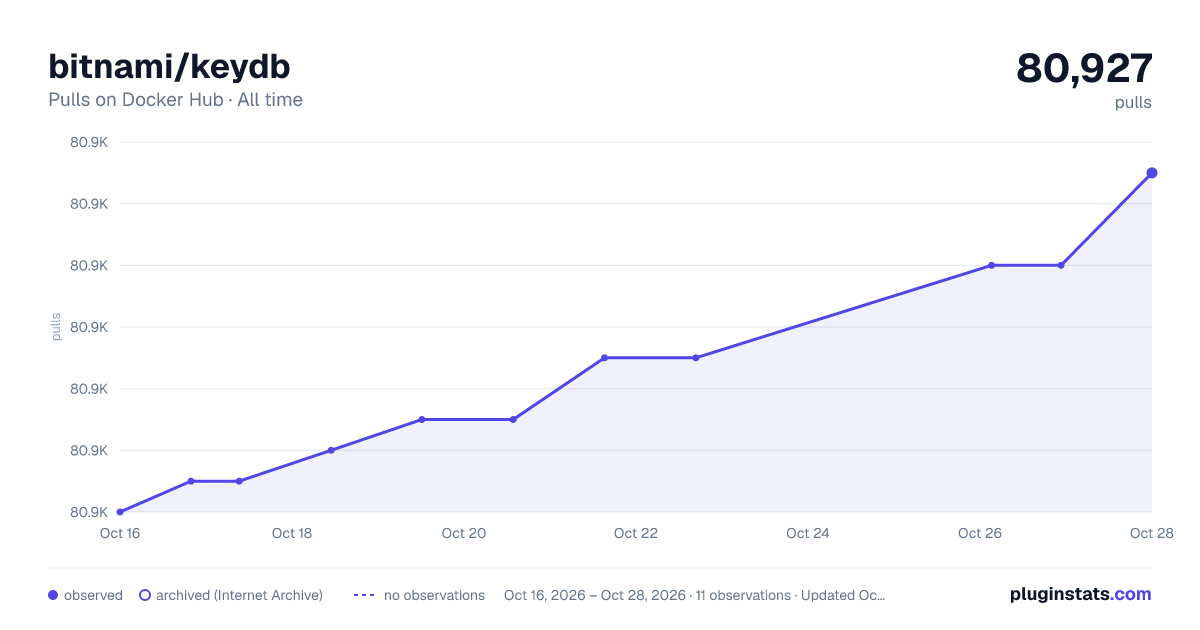Click the Oct 16 x-axis label

click(x=120, y=533)
